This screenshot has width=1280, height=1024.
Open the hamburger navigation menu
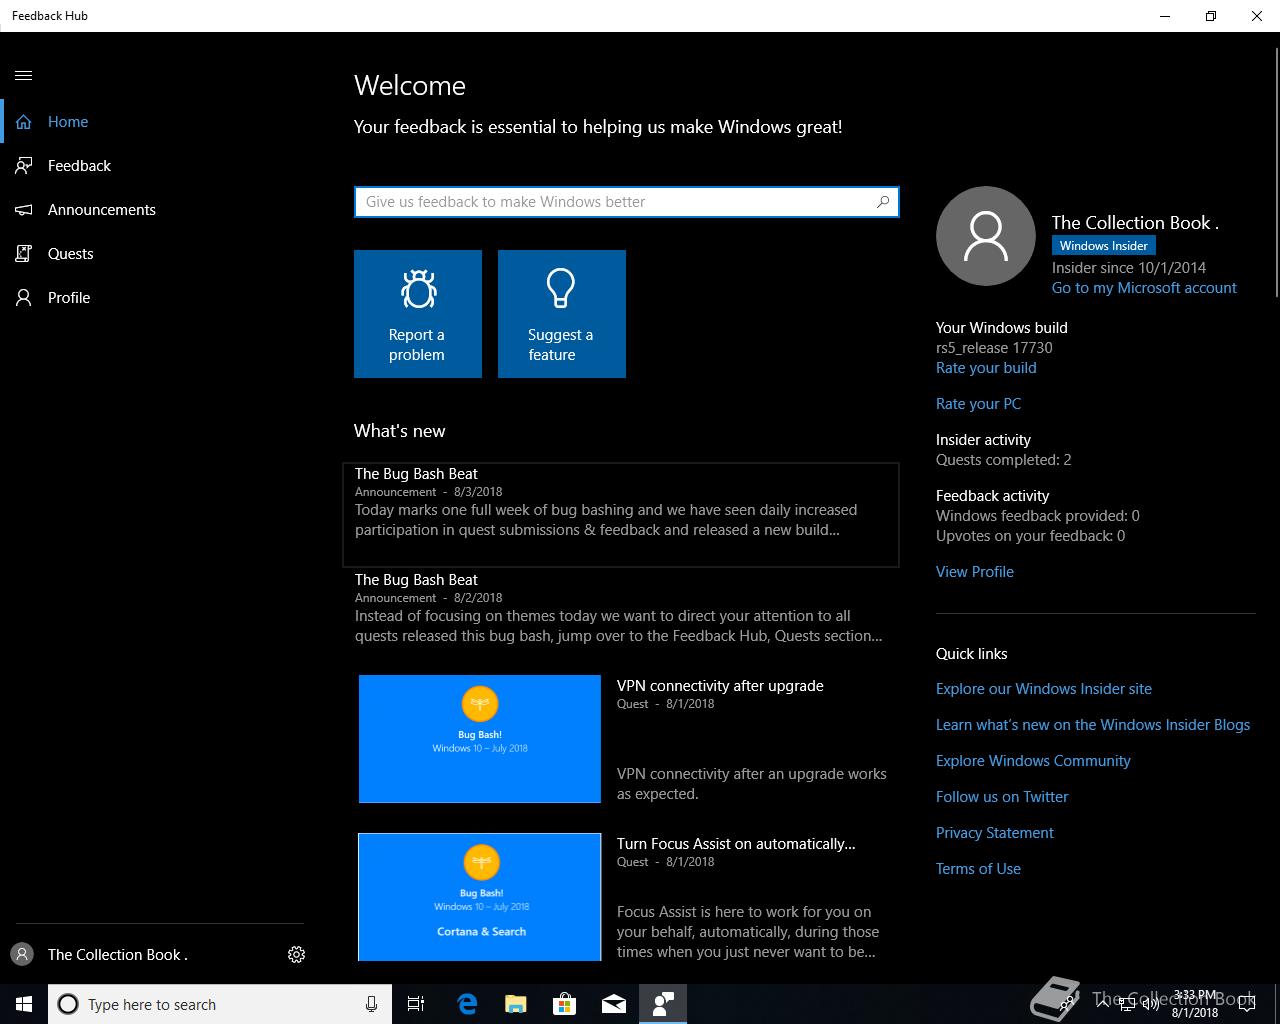[24, 76]
